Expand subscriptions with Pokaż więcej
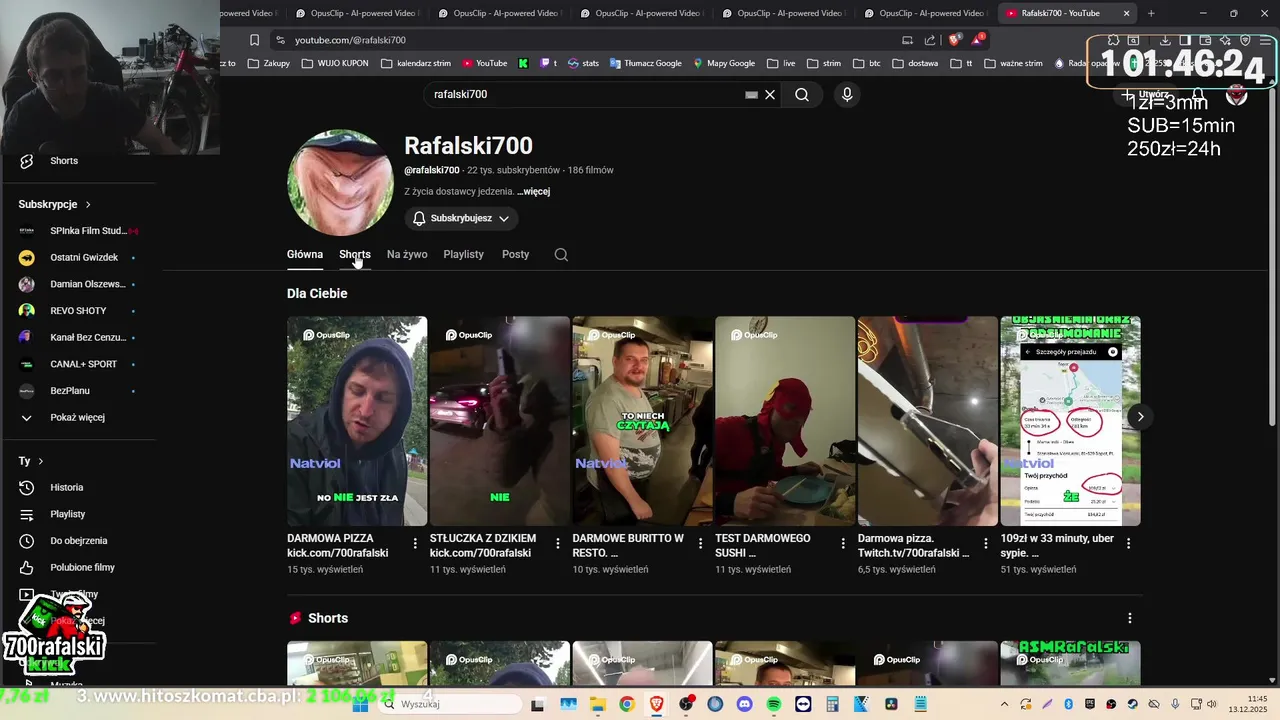1280x720 pixels. click(78, 417)
